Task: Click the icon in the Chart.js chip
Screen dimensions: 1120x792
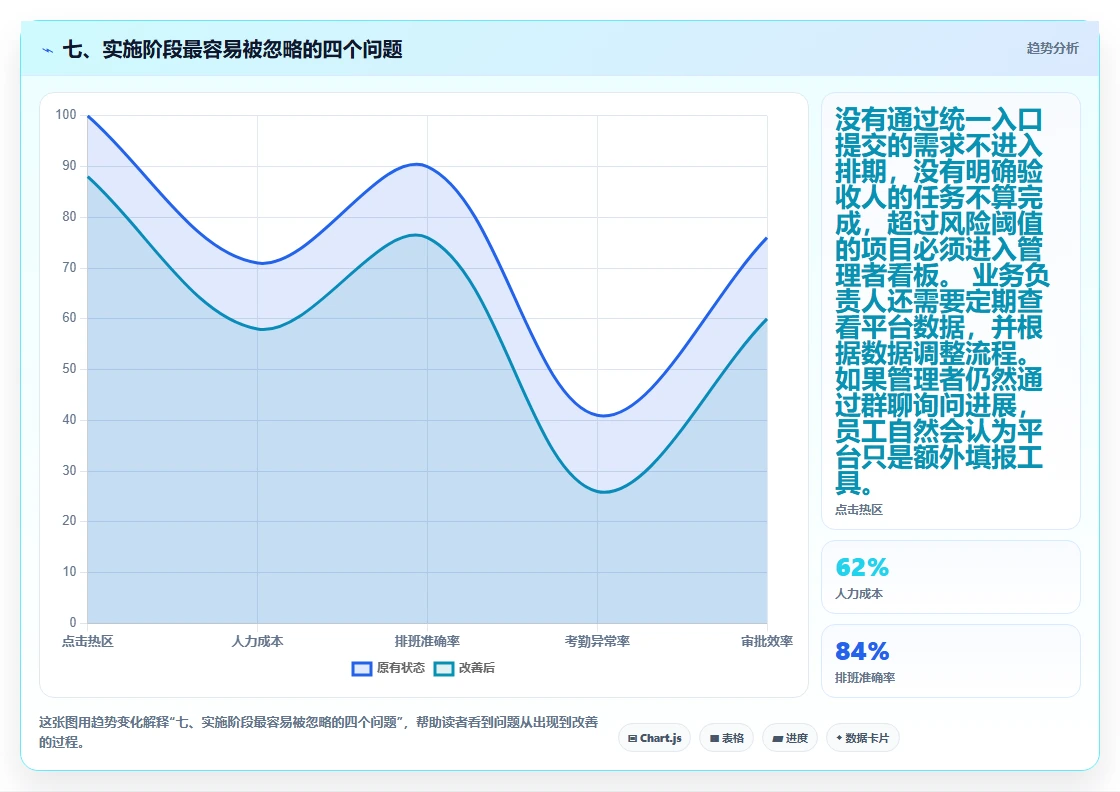Action: tap(633, 738)
